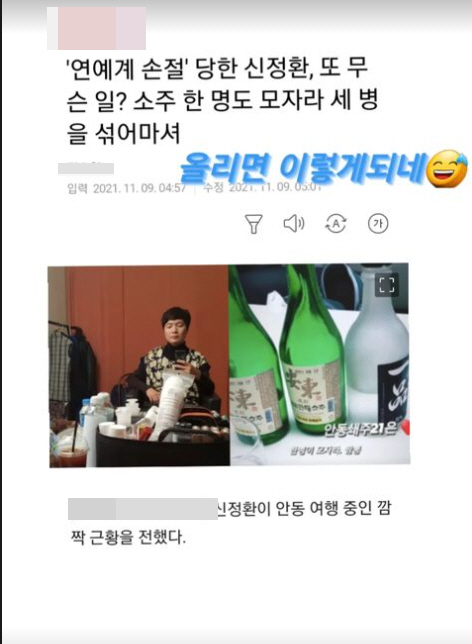Adjust font size via the 가 icon
The width and height of the screenshot is (472, 644).
point(378,224)
